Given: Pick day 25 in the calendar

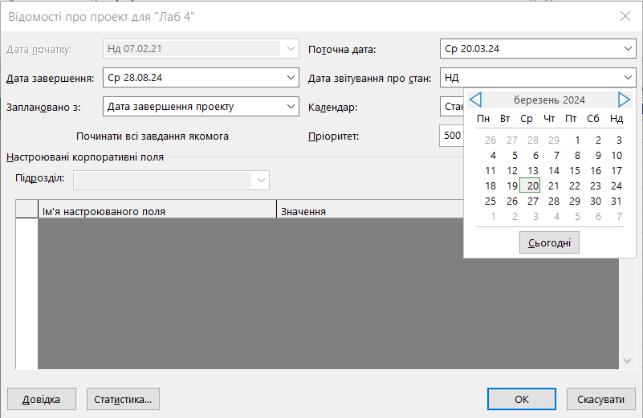Looking at the screenshot, I should [x=490, y=201].
